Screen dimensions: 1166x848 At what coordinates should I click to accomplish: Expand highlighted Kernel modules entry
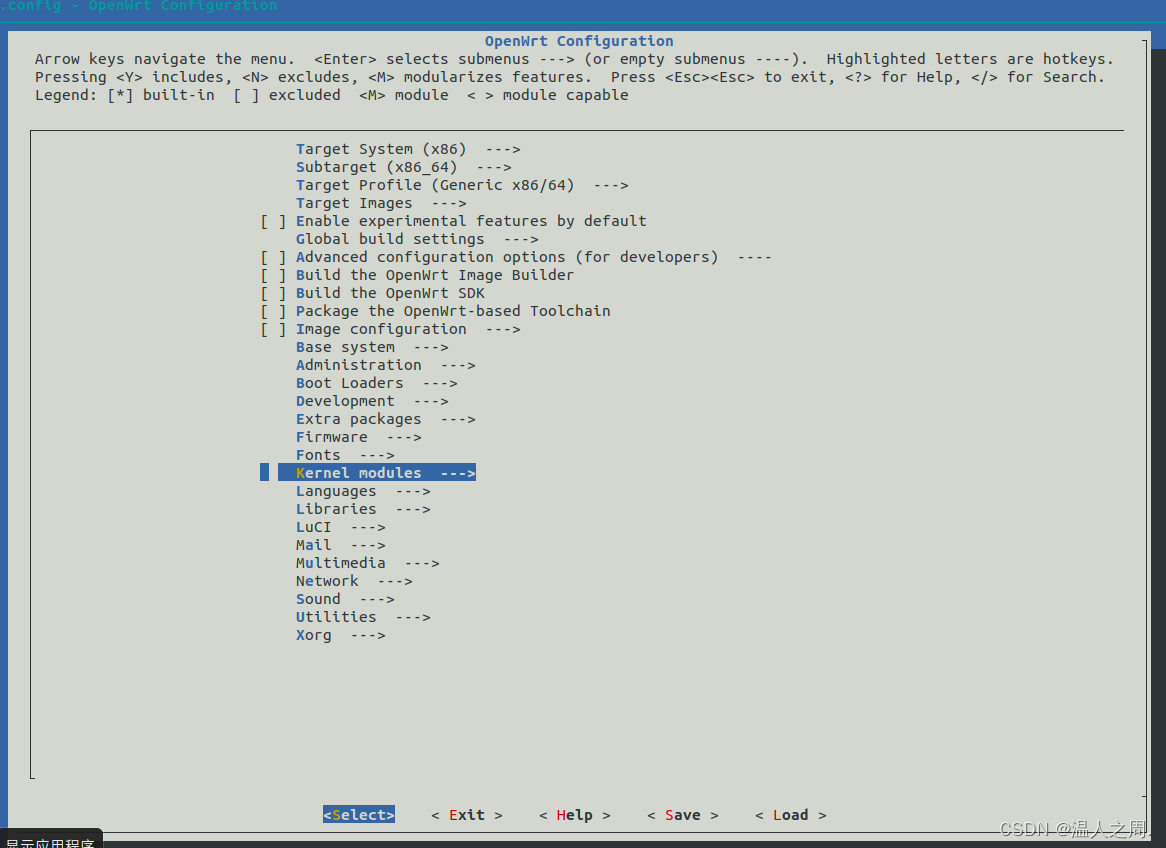(x=377, y=473)
